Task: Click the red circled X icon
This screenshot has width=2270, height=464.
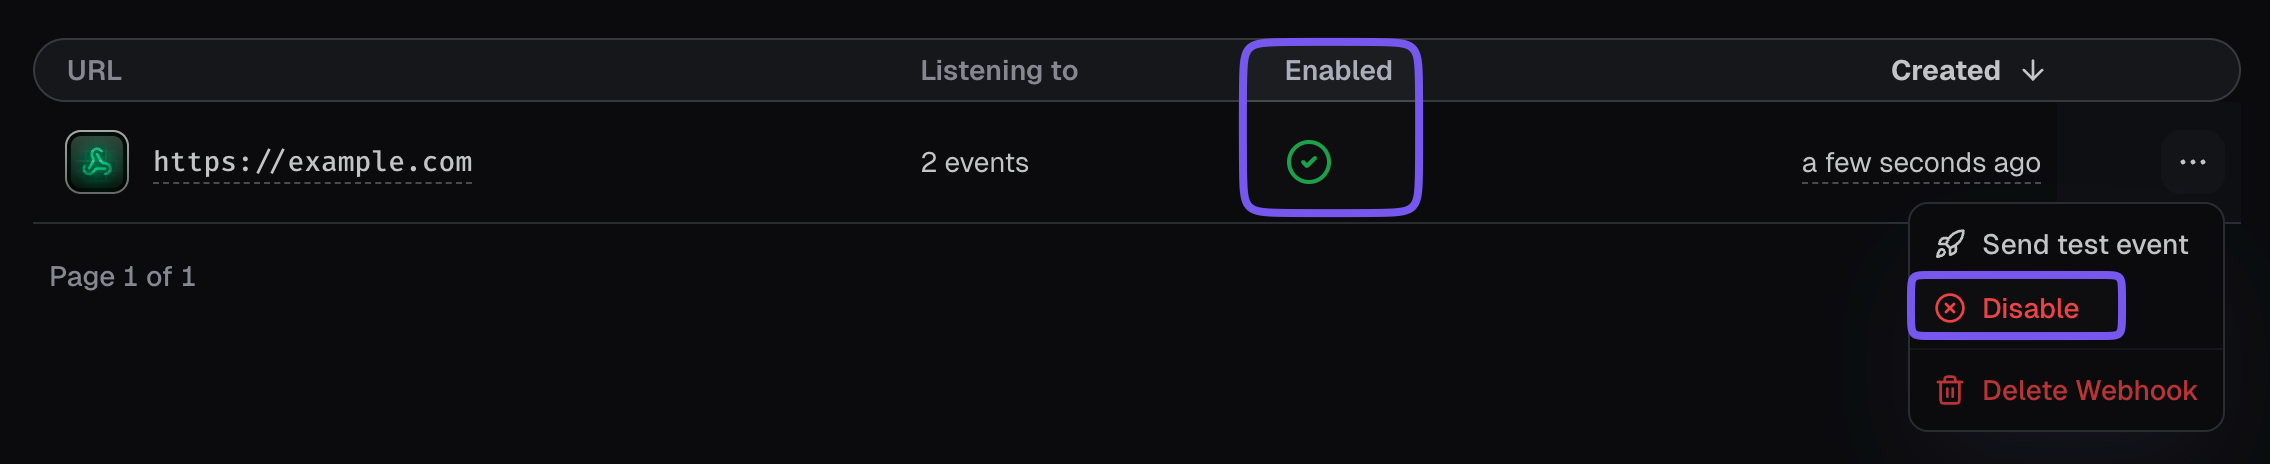Action: (x=1950, y=308)
